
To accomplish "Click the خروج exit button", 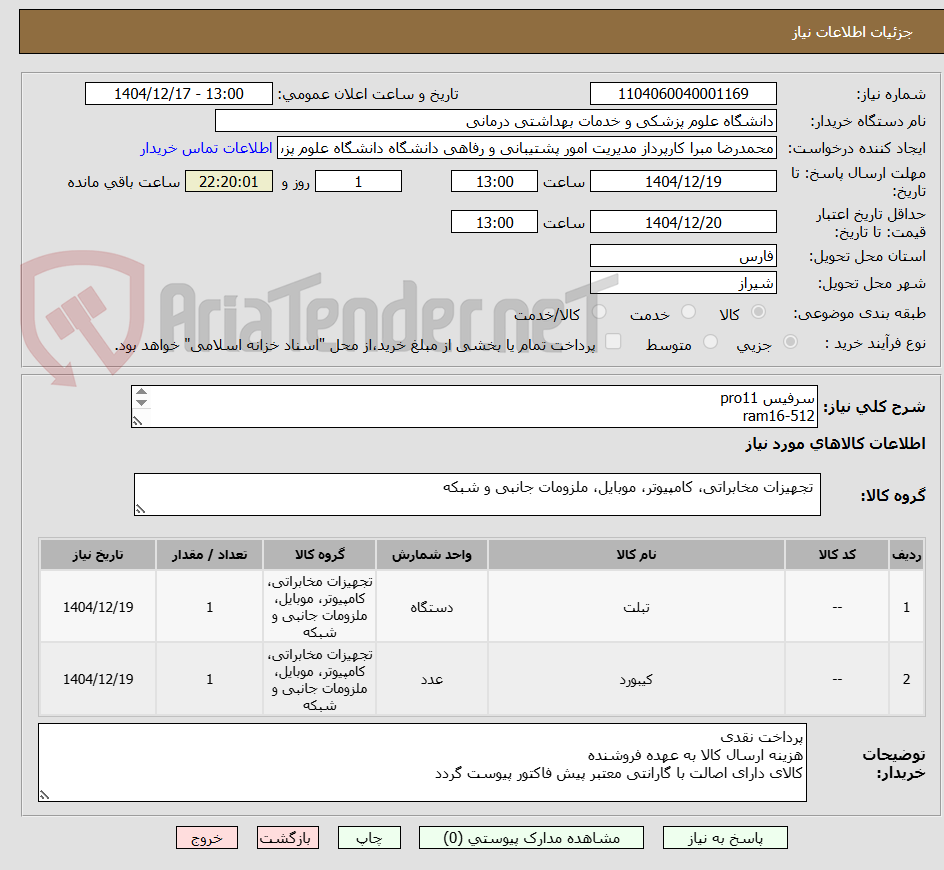I will (206, 837).
